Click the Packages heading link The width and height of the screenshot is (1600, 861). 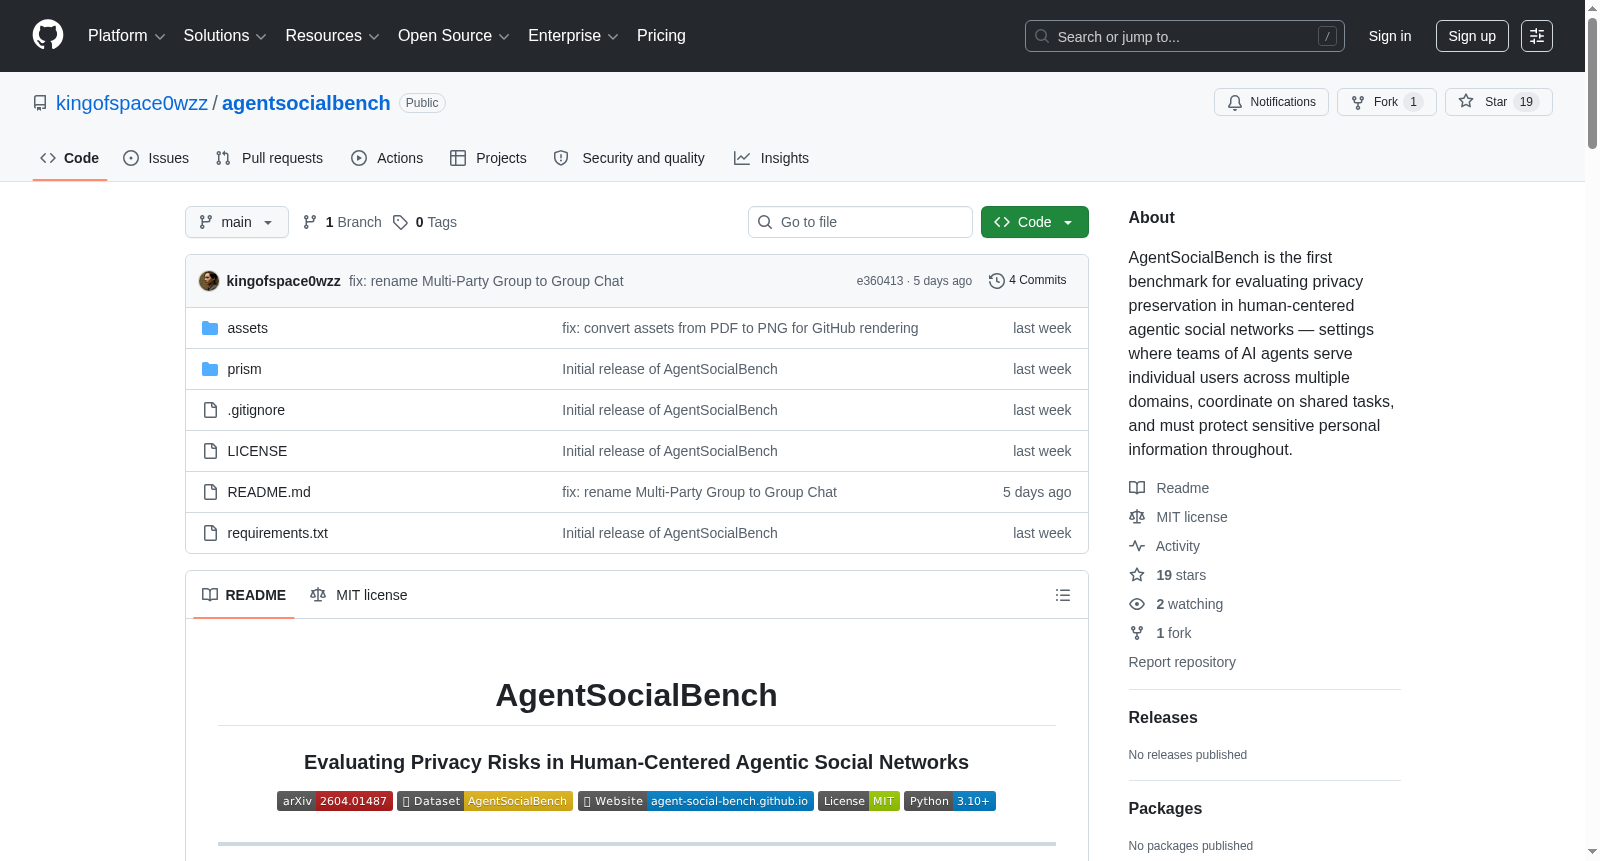[x=1165, y=809]
